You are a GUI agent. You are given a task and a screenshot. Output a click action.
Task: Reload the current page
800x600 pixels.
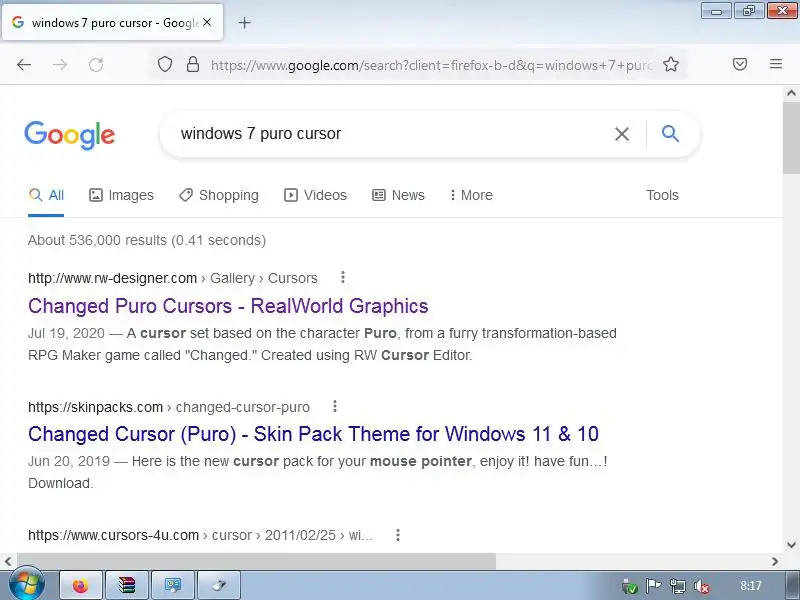click(96, 65)
